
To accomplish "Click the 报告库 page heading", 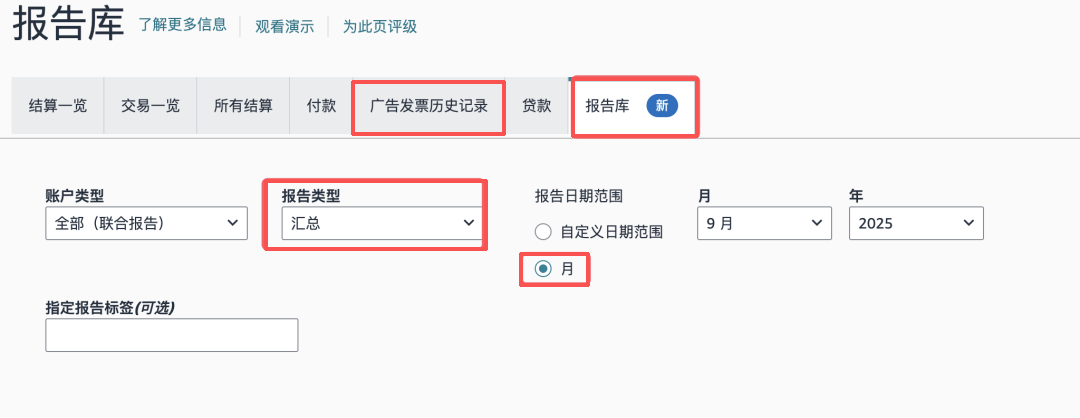I will coord(68,27).
